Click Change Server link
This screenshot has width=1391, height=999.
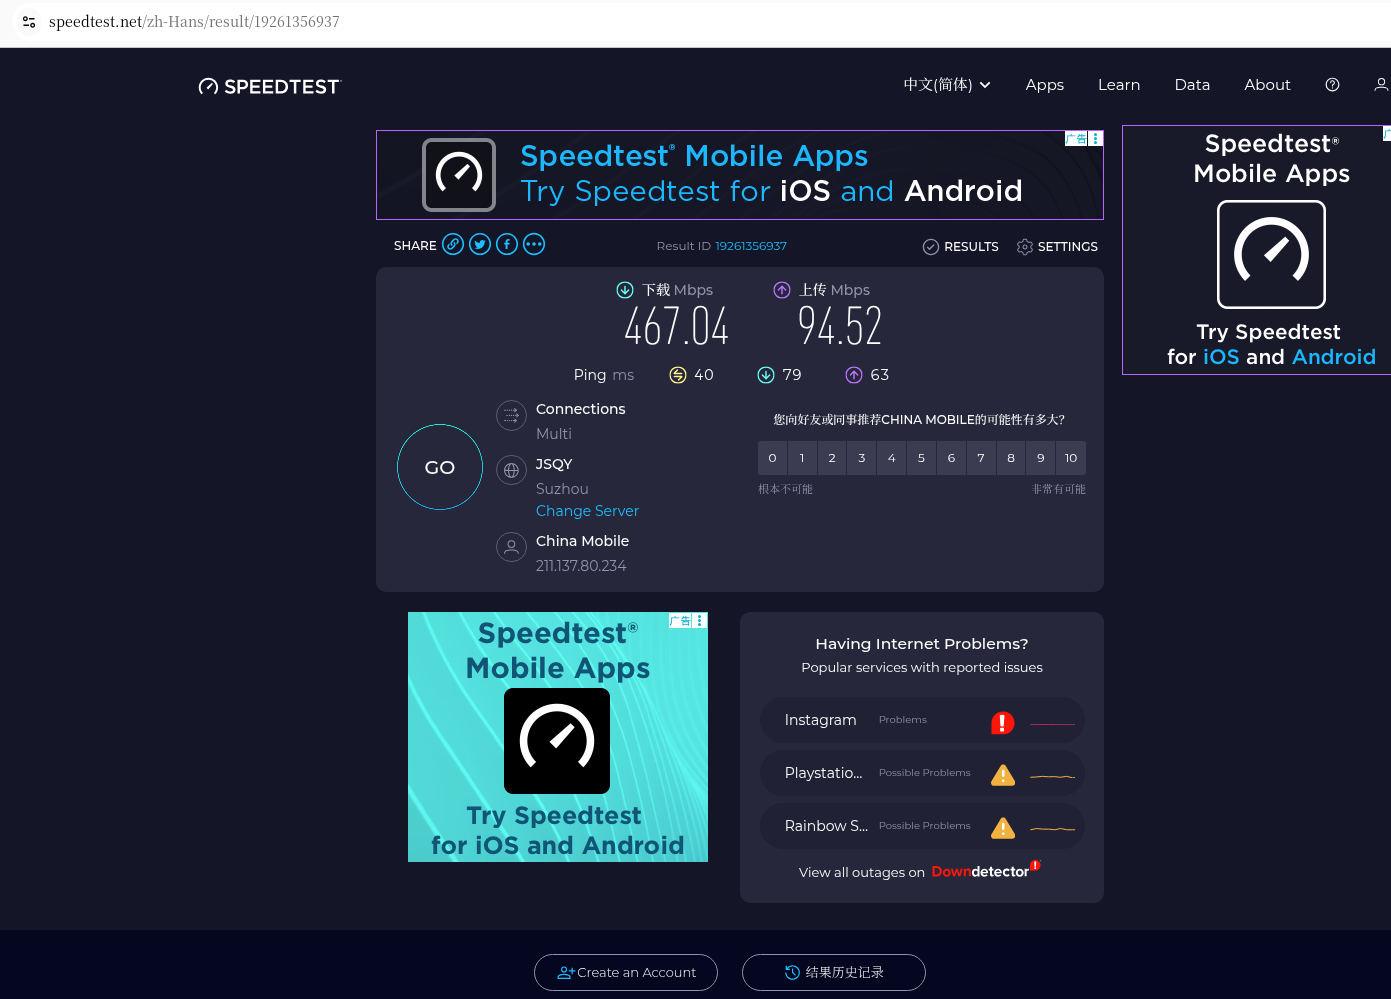coord(587,511)
